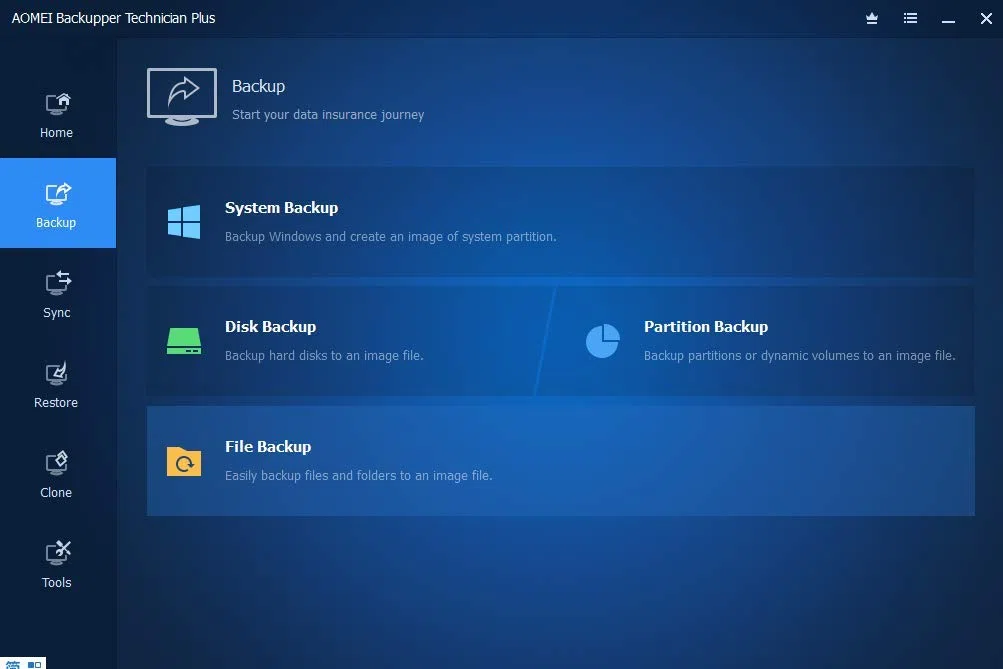Switch to the Clone section
1003x669 pixels.
click(x=57, y=473)
